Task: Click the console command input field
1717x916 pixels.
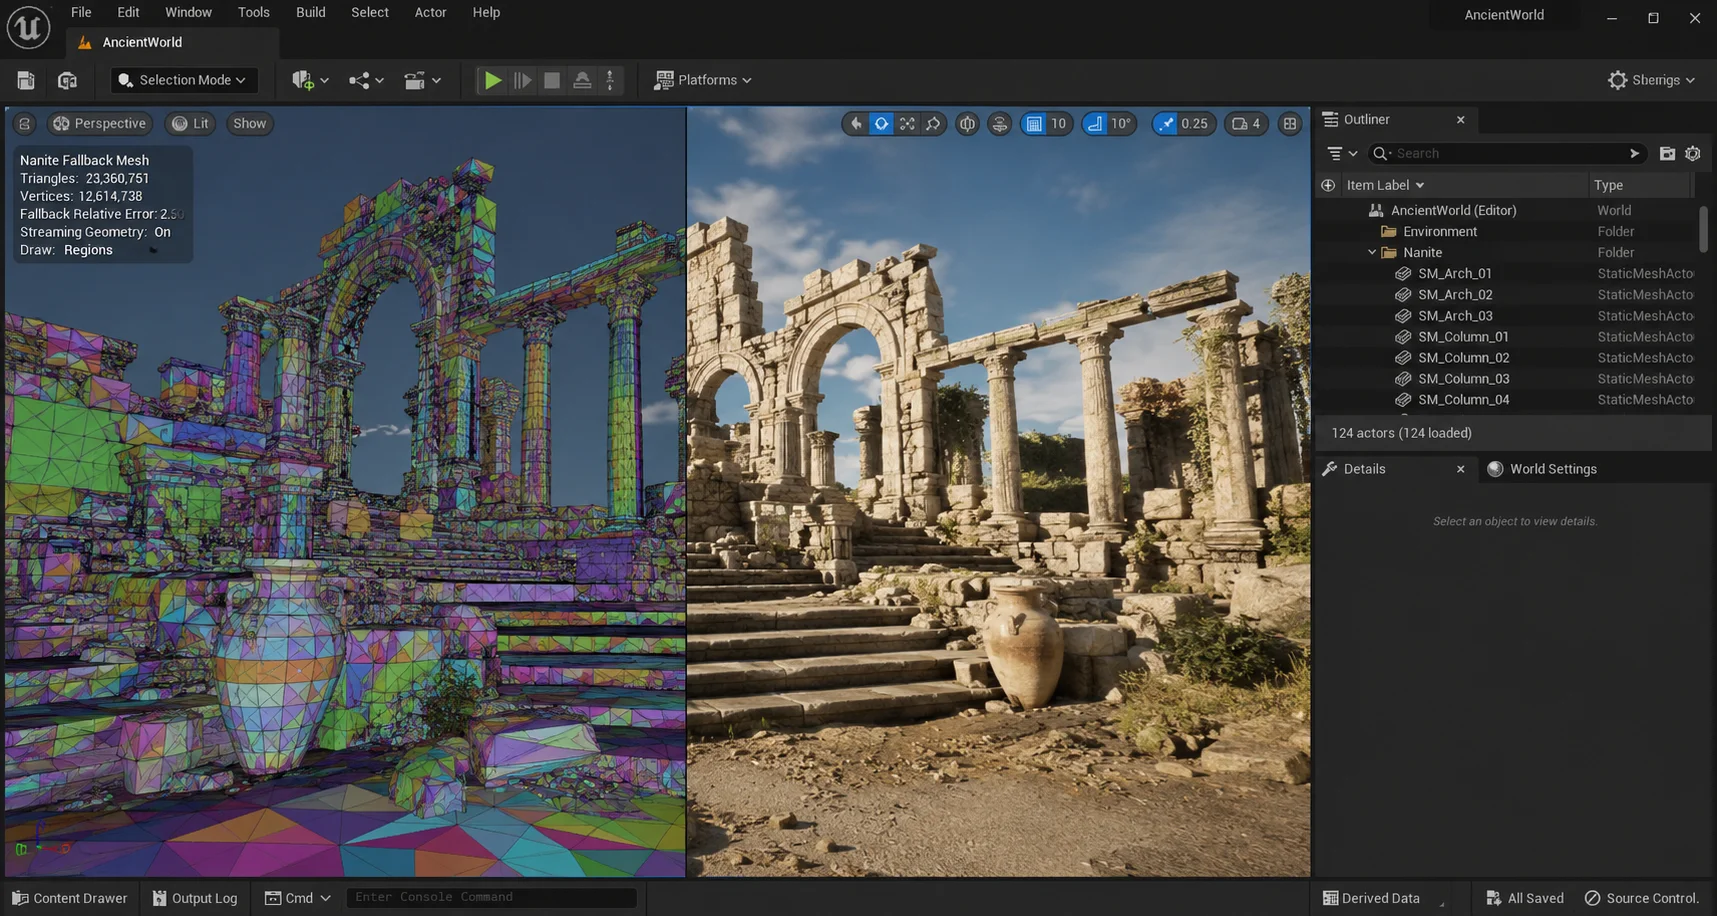Action: pos(491,897)
